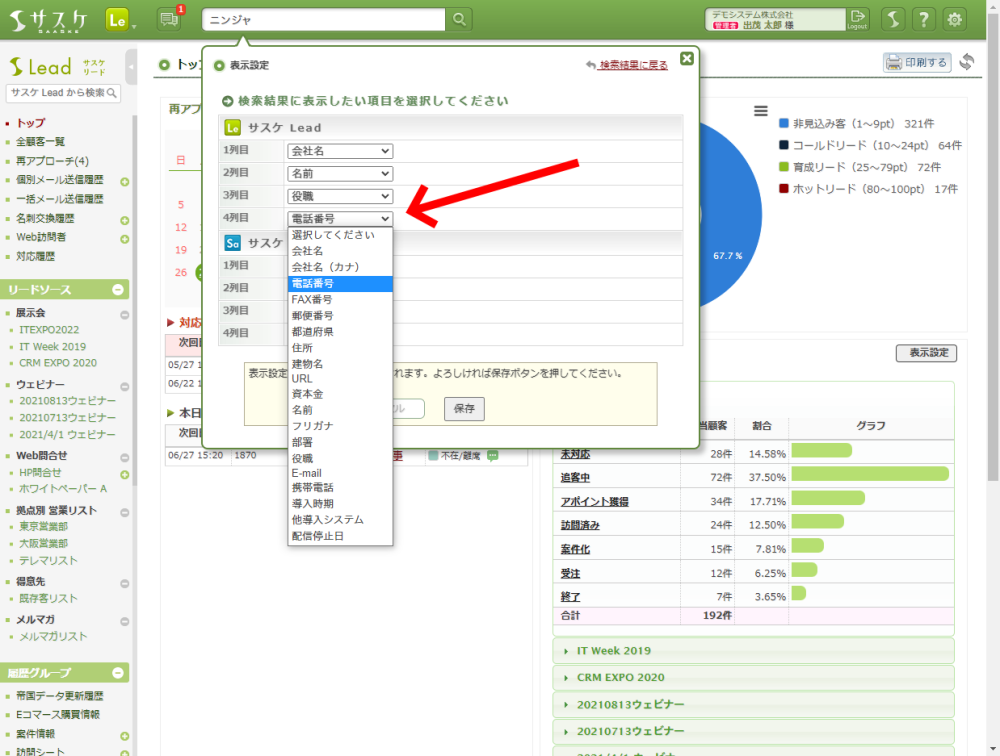Expand the IT Week 2019 accordion
Screen dimensions: 1000x756
(x=613, y=651)
